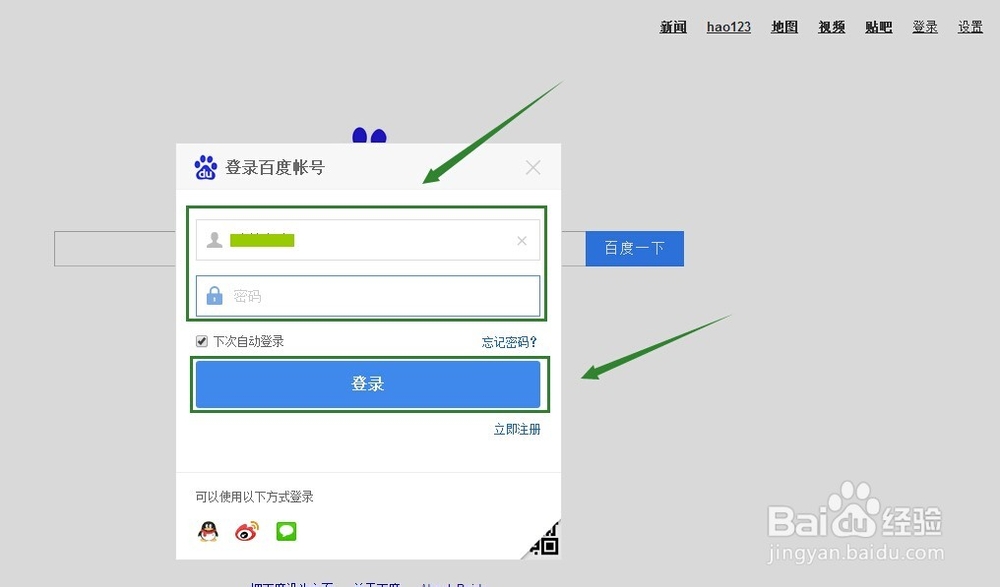The image size is (1000, 587).
Task: Click the lock icon beside the password field
Action: (214, 295)
